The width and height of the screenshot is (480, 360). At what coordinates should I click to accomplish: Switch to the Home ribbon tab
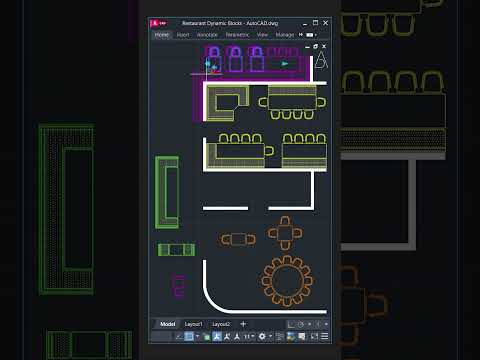162,35
